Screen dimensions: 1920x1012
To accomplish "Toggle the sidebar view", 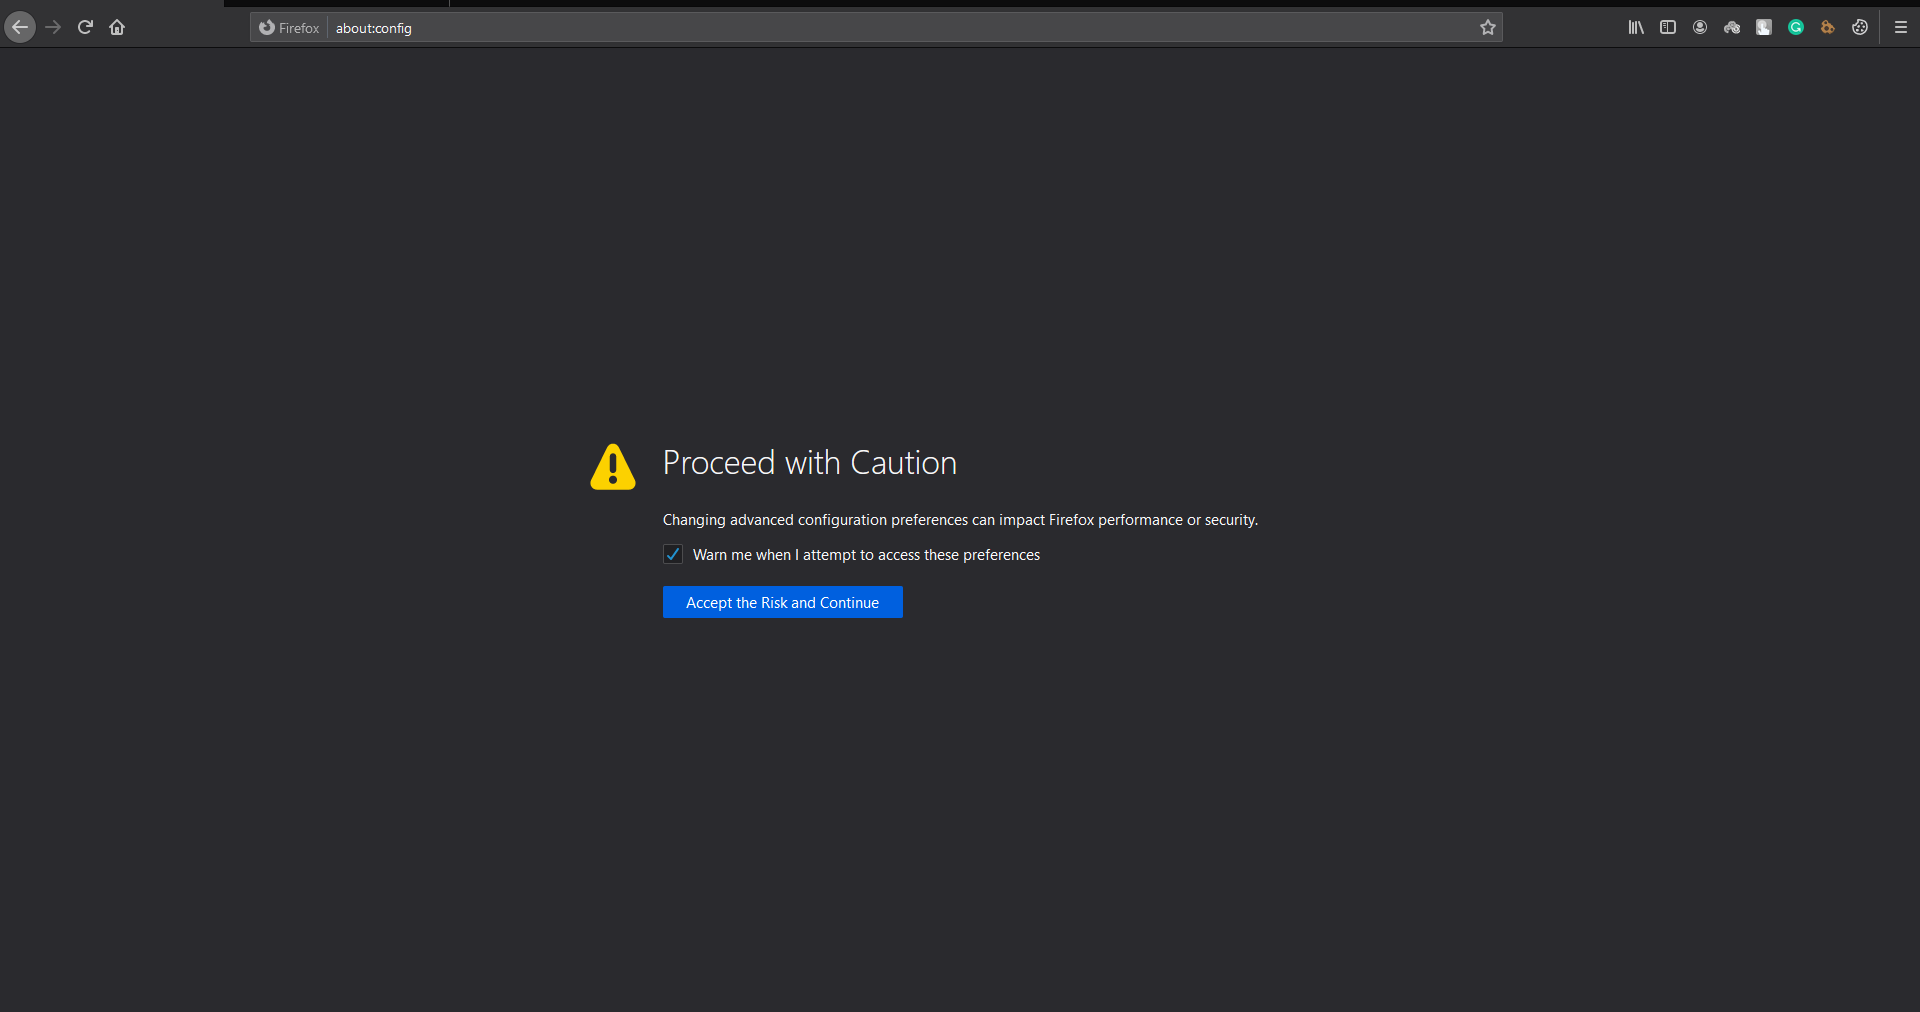I will 1668,27.
